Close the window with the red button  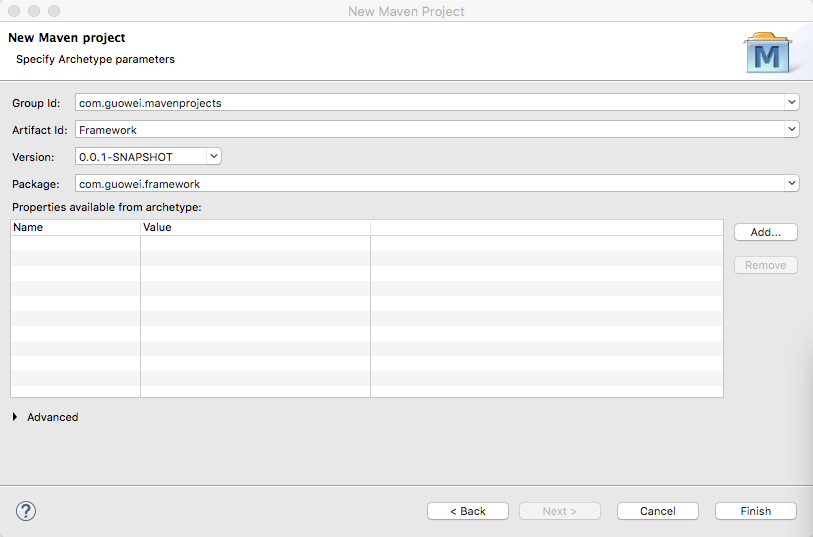click(14, 11)
